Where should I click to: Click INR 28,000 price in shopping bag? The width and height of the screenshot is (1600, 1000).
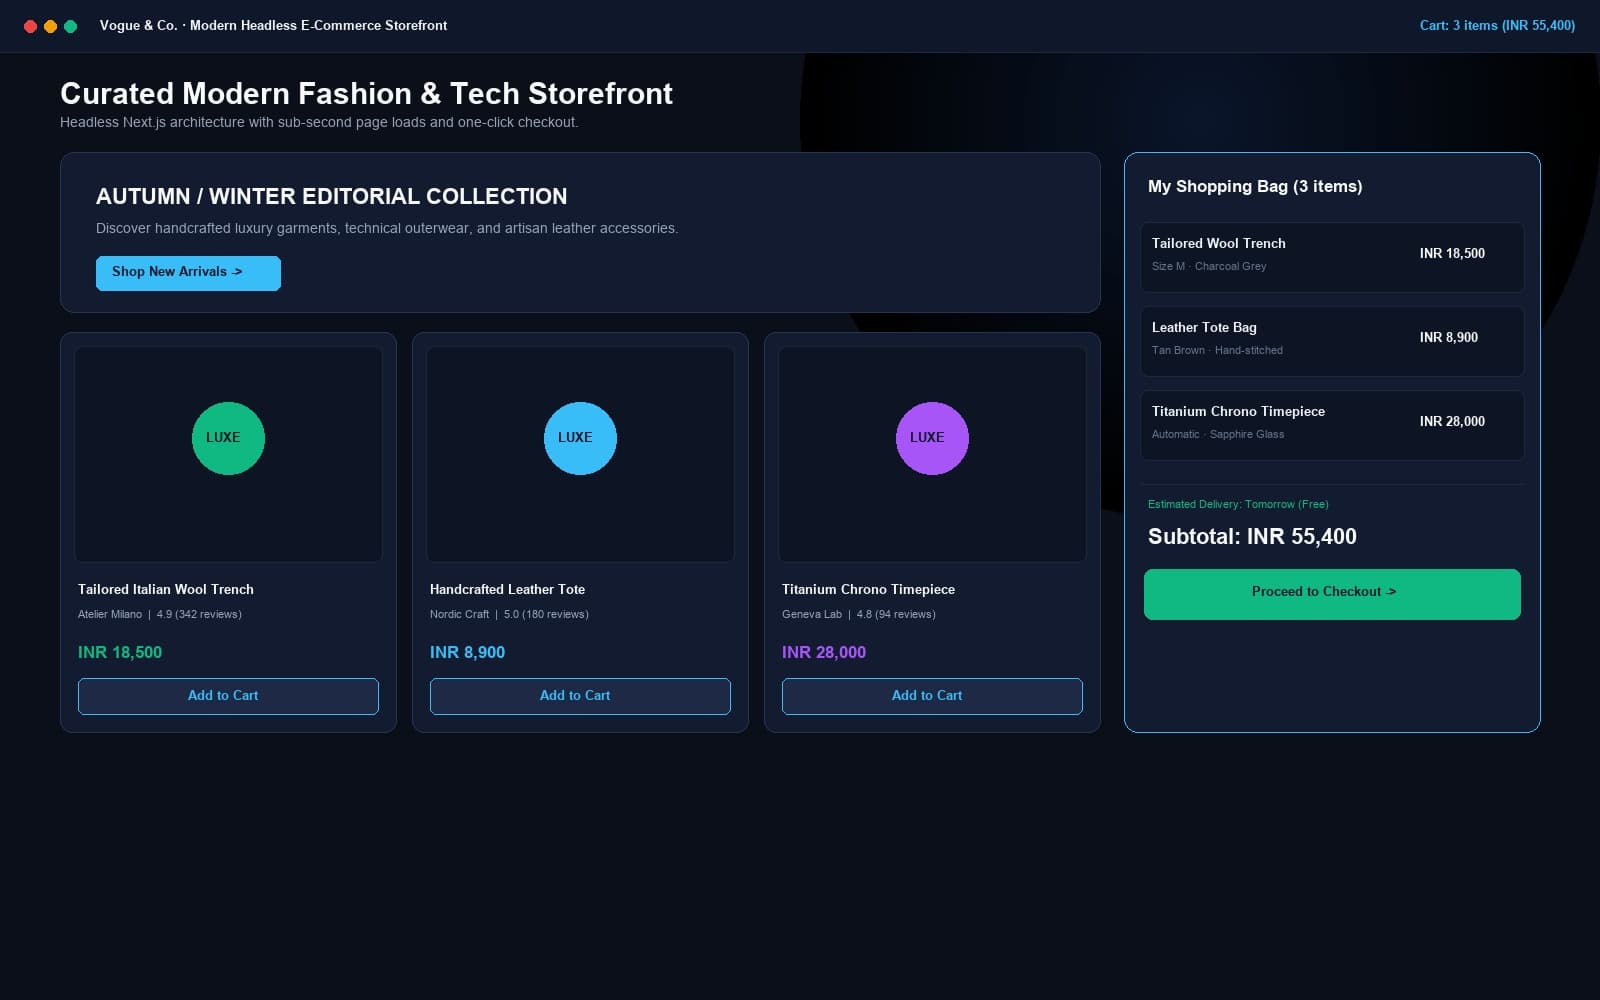click(1452, 421)
